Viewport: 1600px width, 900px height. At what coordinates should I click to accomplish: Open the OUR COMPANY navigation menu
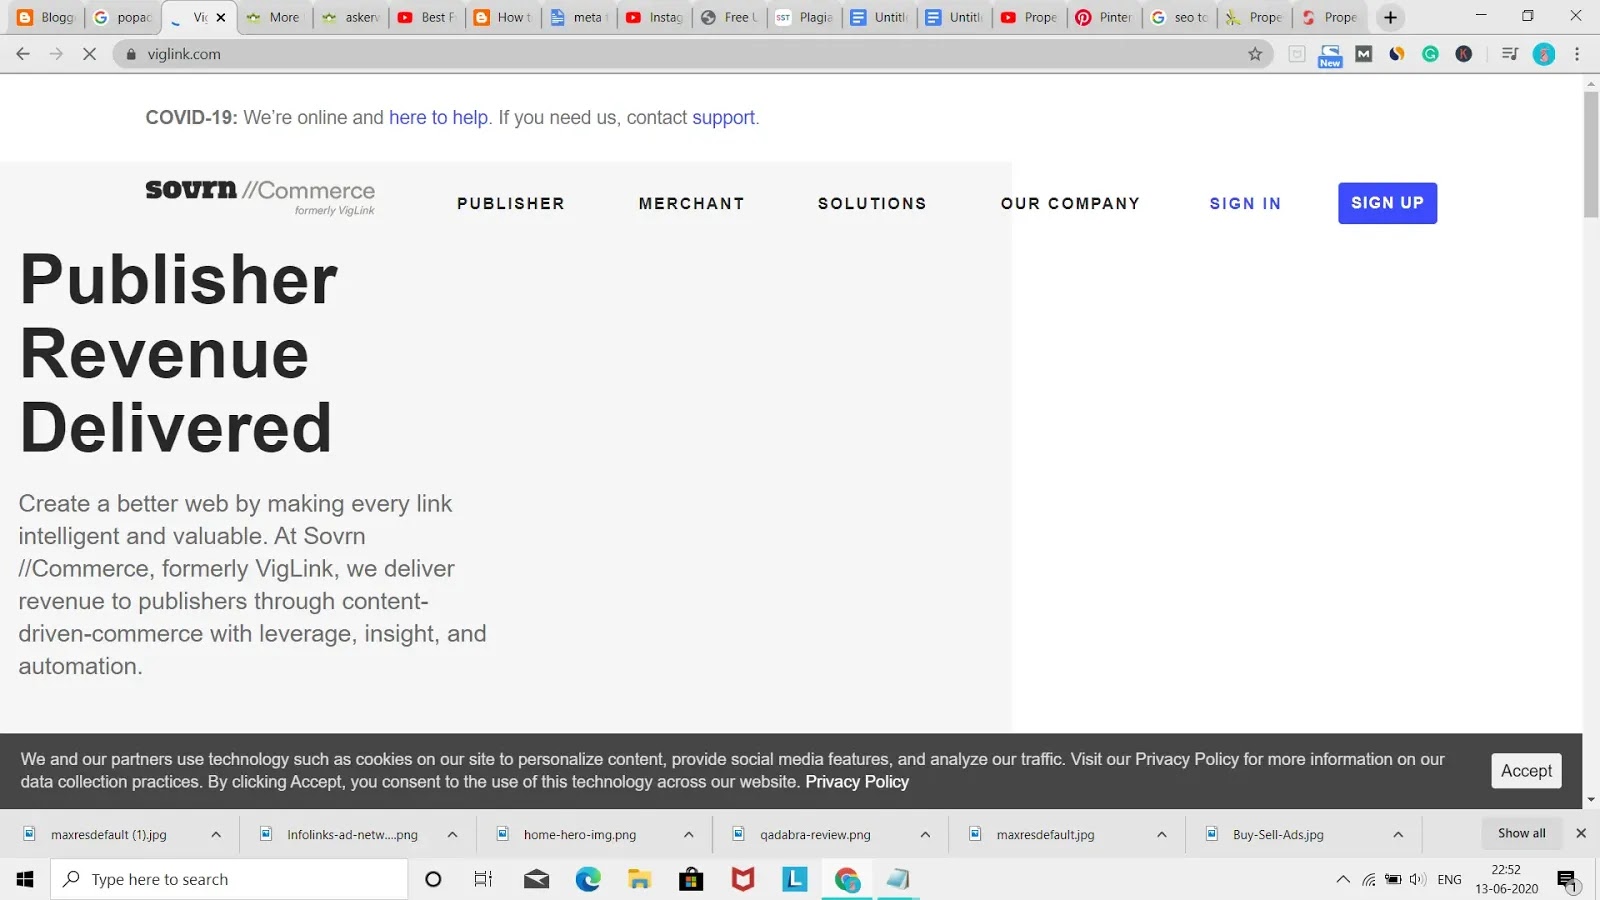point(1070,203)
